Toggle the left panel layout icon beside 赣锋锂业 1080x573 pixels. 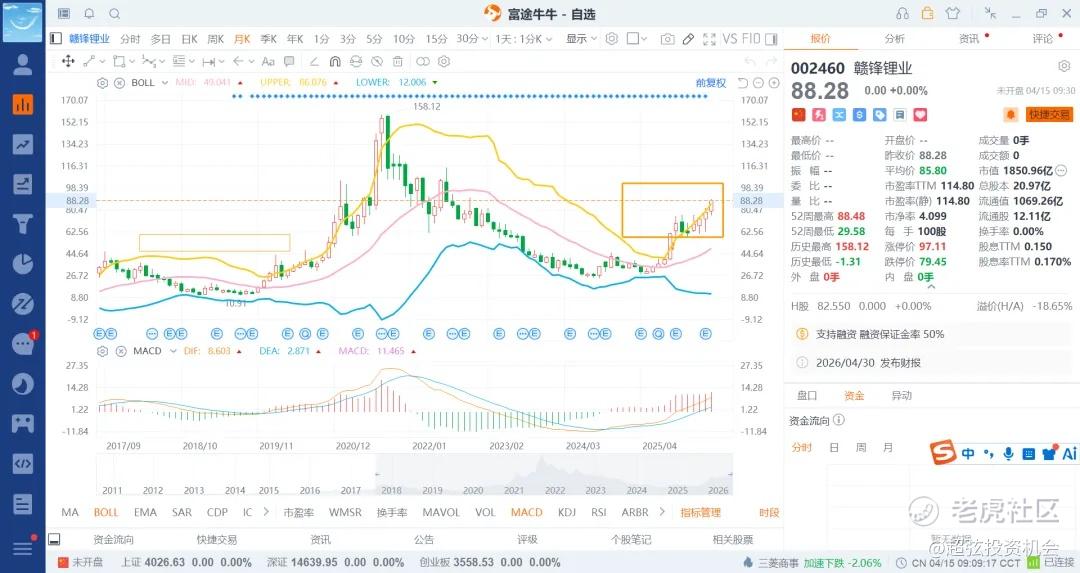coord(56,39)
